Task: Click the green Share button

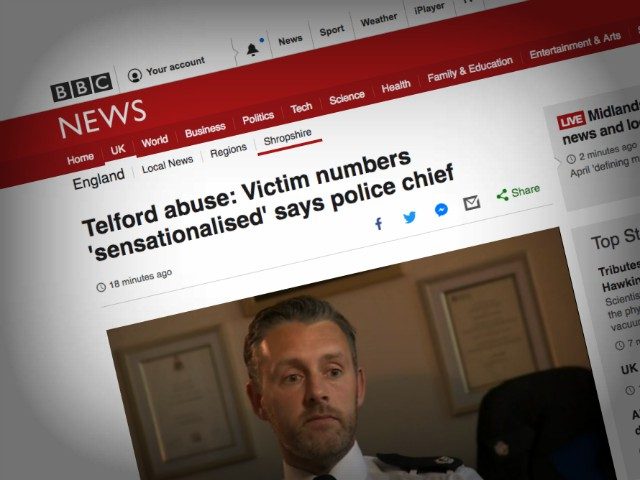Action: [518, 192]
